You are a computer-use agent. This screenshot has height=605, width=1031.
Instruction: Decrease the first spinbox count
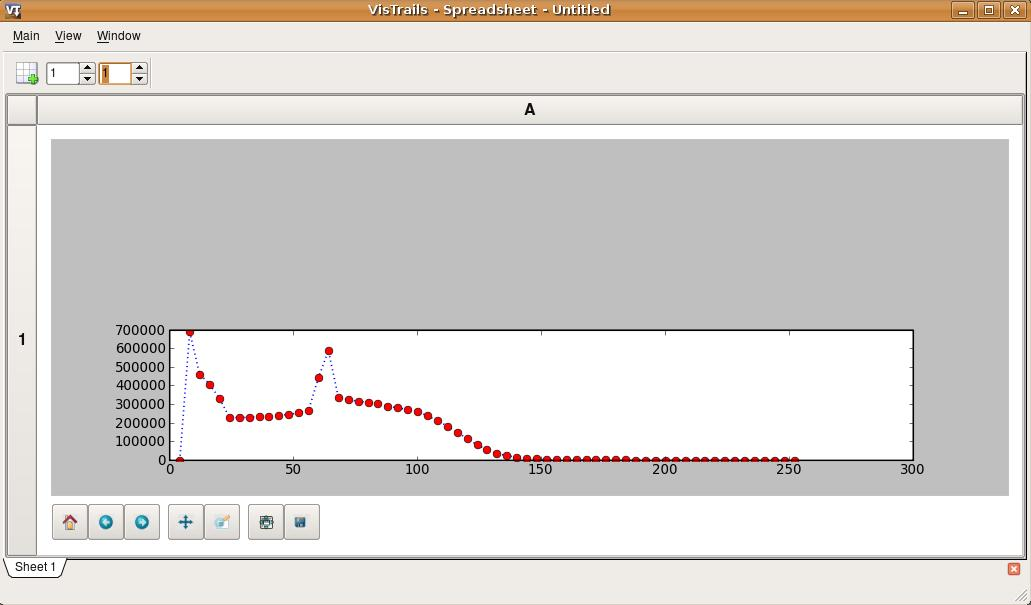click(x=87, y=79)
